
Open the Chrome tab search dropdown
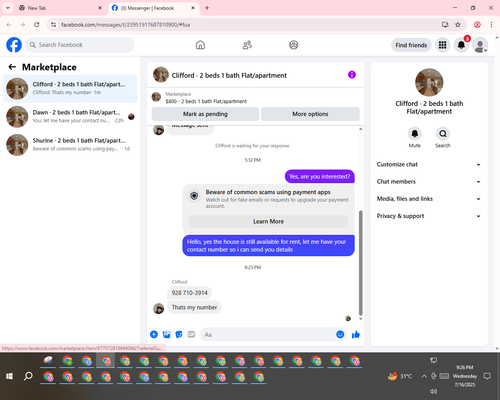[8, 8]
